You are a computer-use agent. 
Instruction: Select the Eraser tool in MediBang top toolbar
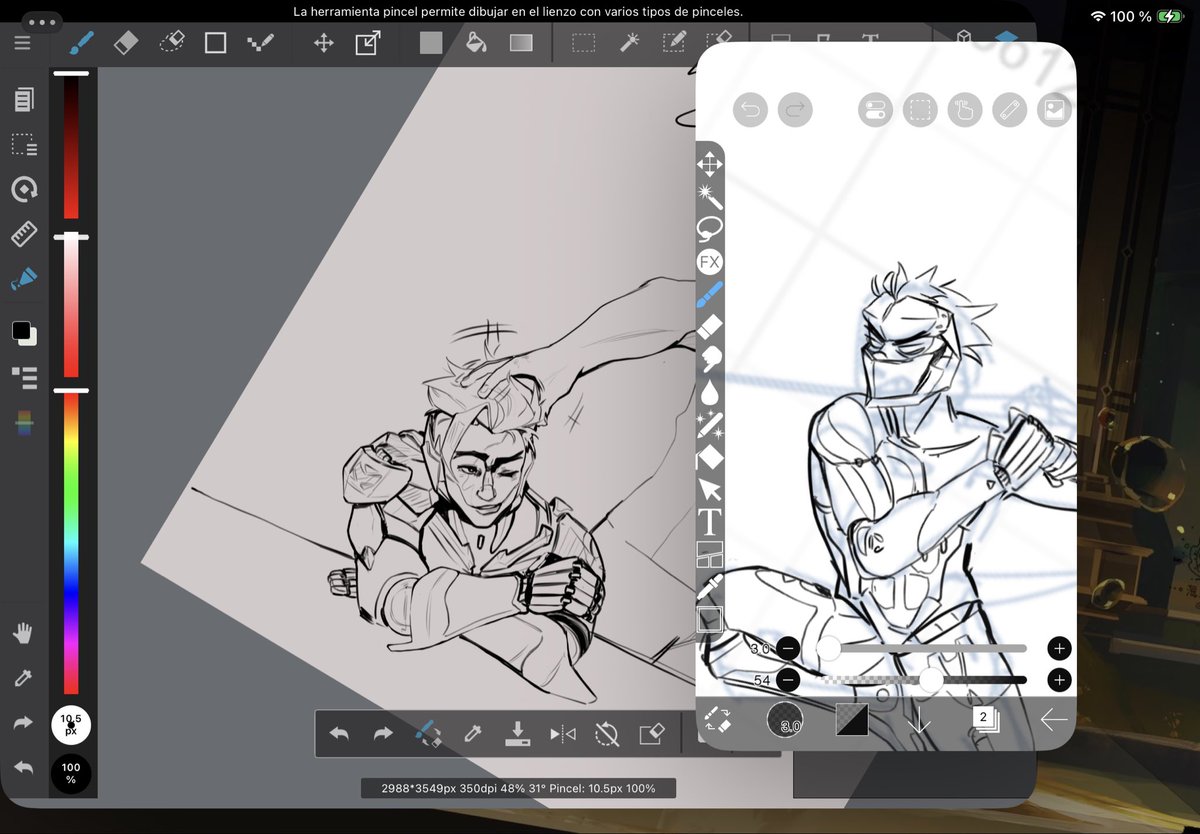pyautogui.click(x=126, y=43)
